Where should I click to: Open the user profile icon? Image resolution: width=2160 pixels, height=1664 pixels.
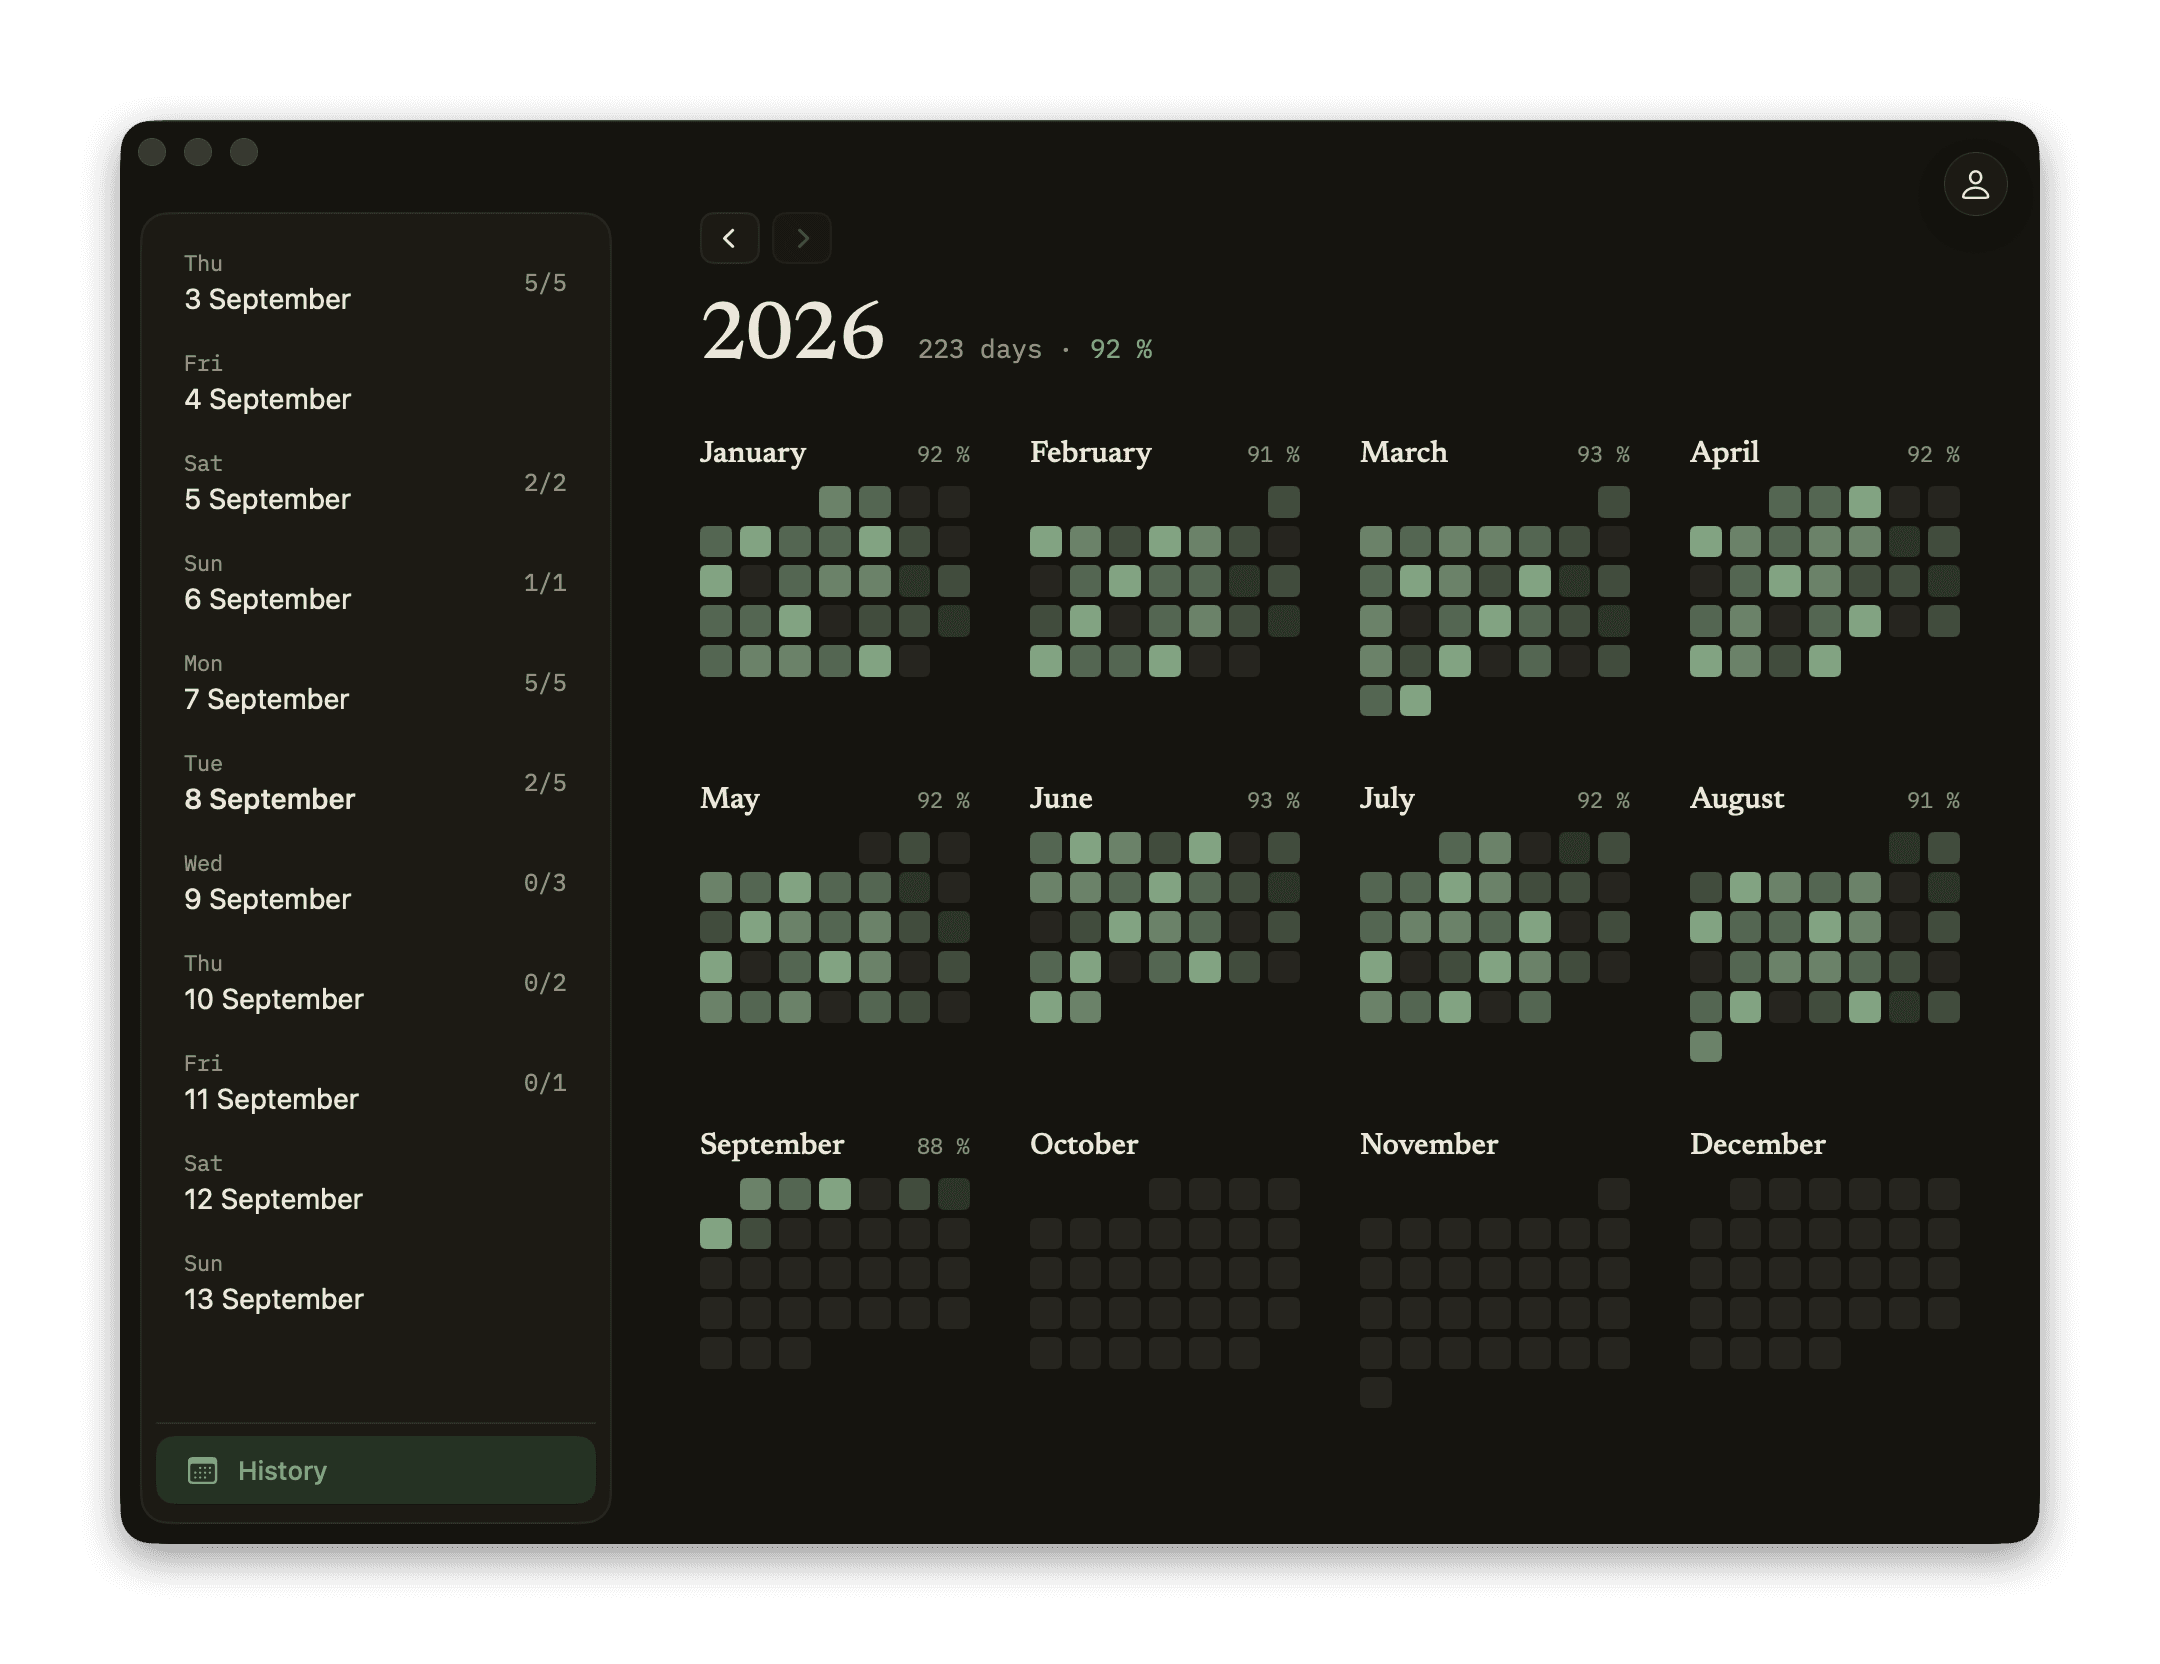click(x=1975, y=184)
